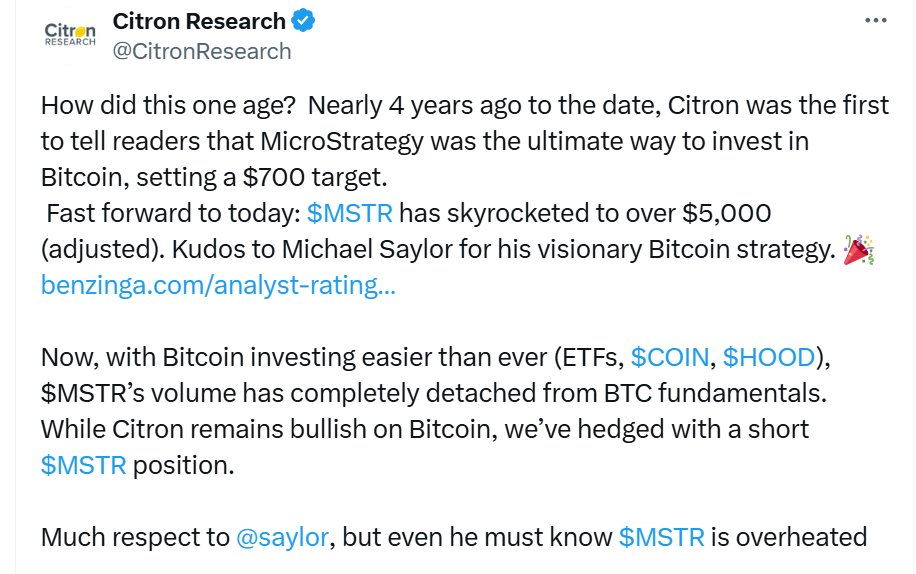Open the benzinga.com analyst-rating link
Viewport: 916px width, 574px height.
218,285
